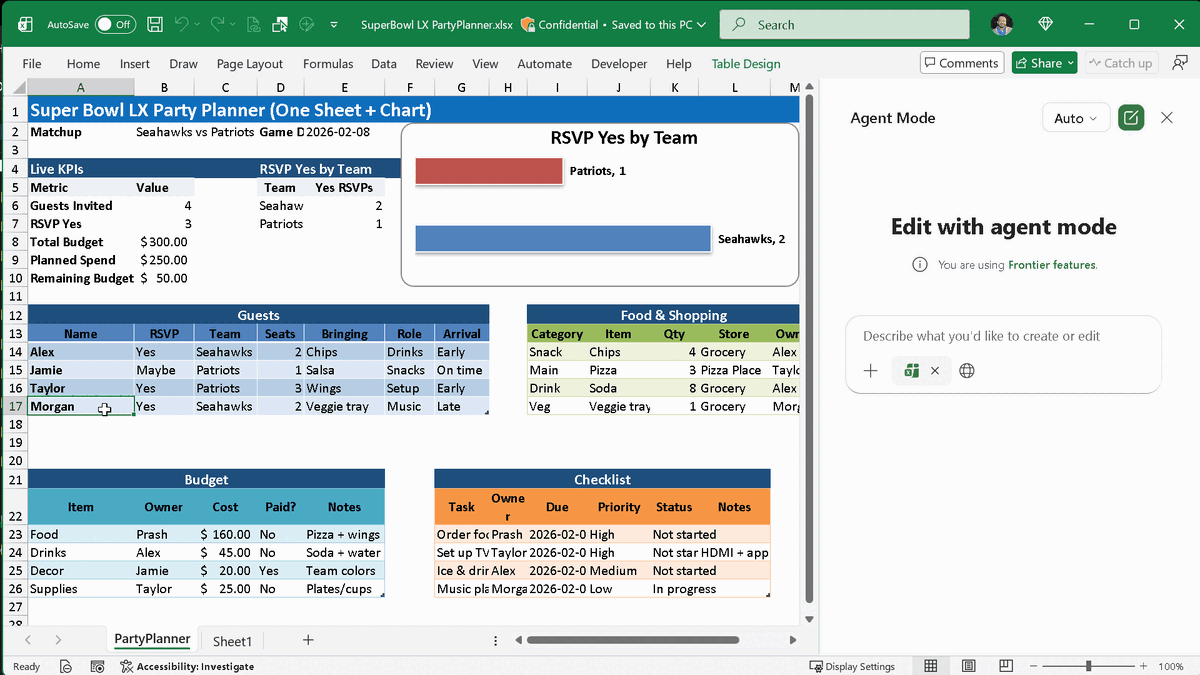Open the Confidential sensitivity label dropdown

point(559,23)
